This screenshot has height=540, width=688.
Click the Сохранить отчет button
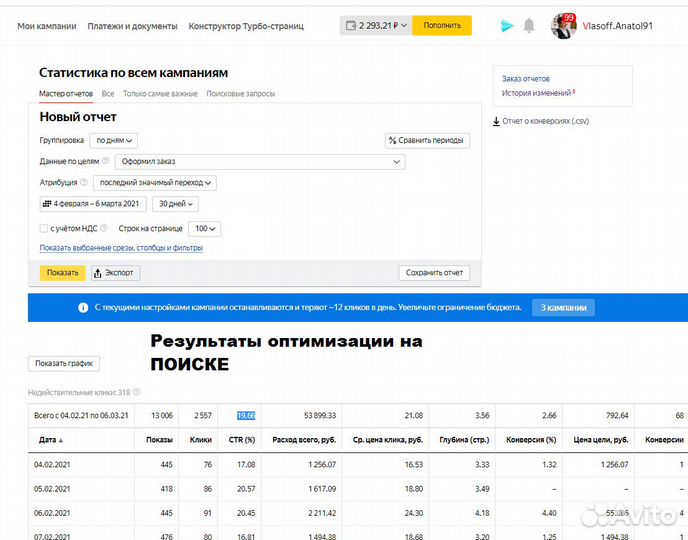tap(434, 273)
